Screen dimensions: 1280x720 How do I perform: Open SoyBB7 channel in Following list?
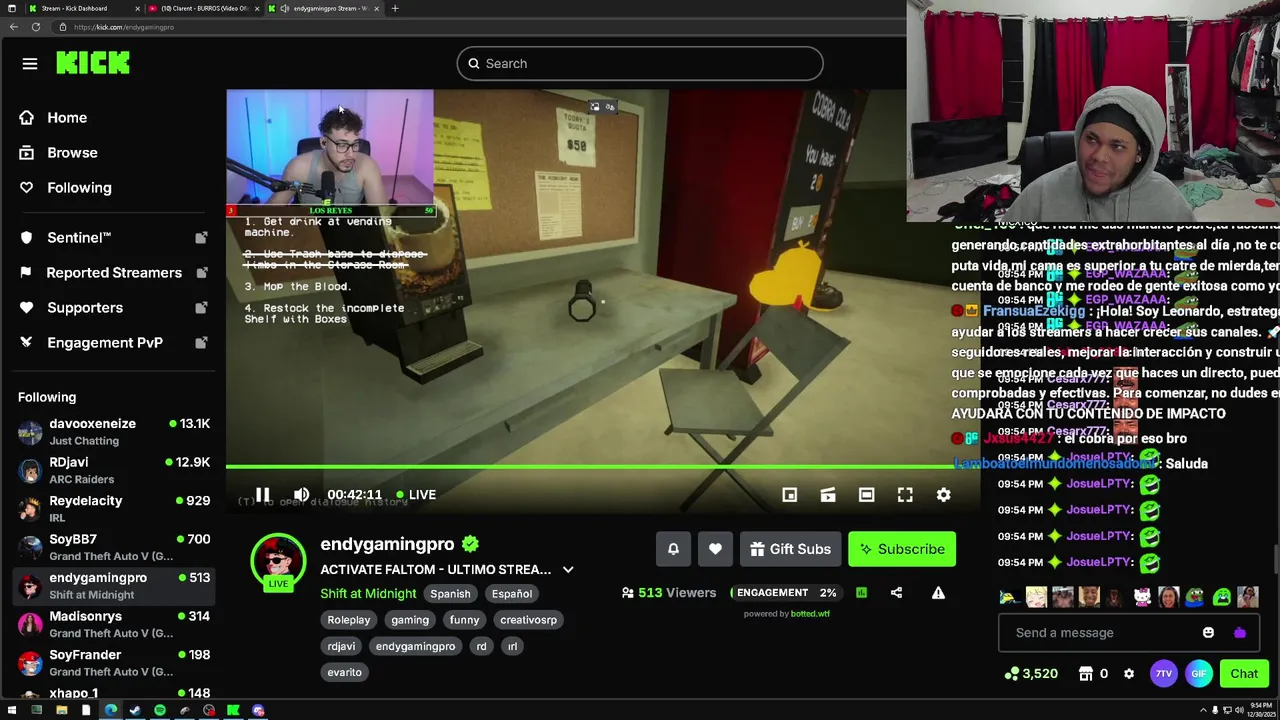[113, 547]
